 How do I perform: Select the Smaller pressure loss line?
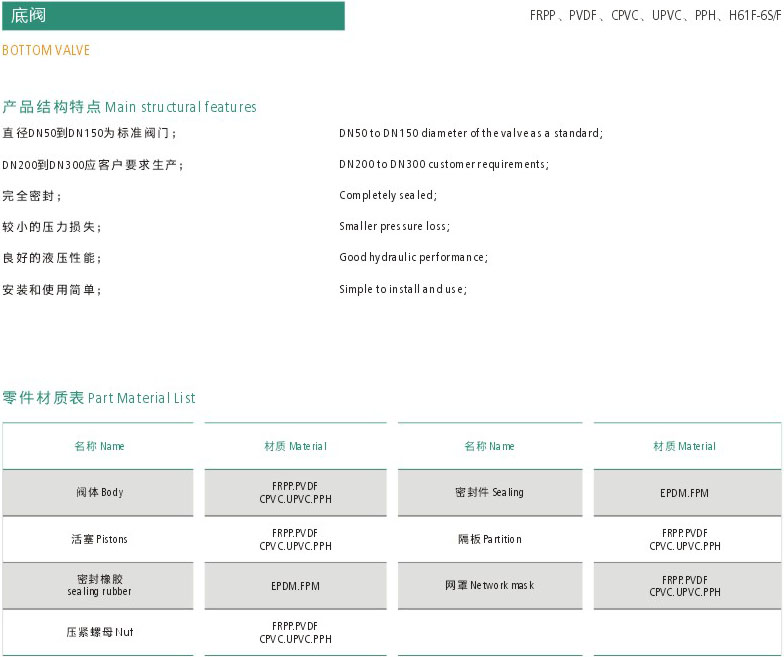coord(394,226)
